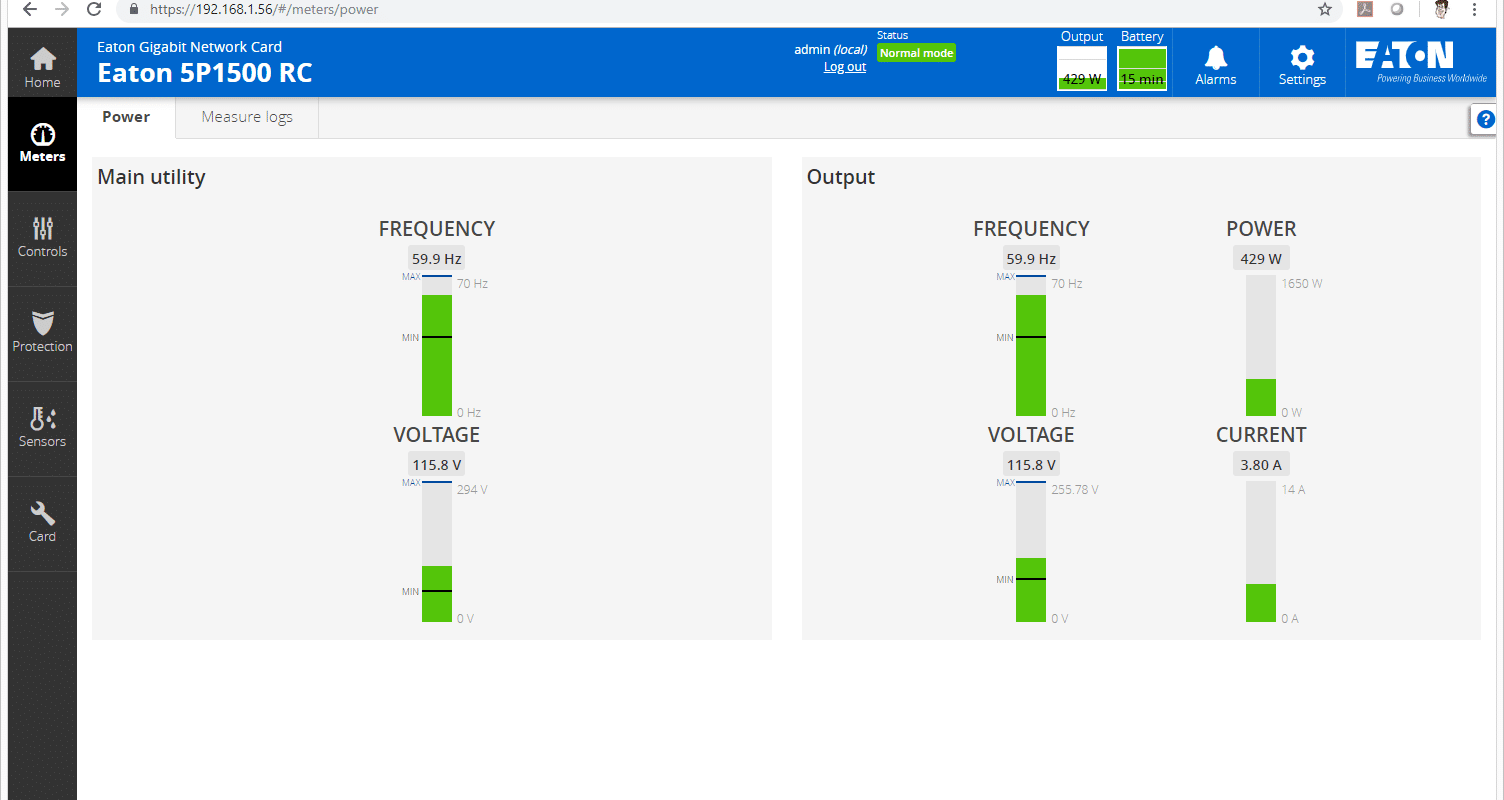Click the CURRENT gauge label
Screen dimensions: 1504x800
pyautogui.click(x=1261, y=435)
